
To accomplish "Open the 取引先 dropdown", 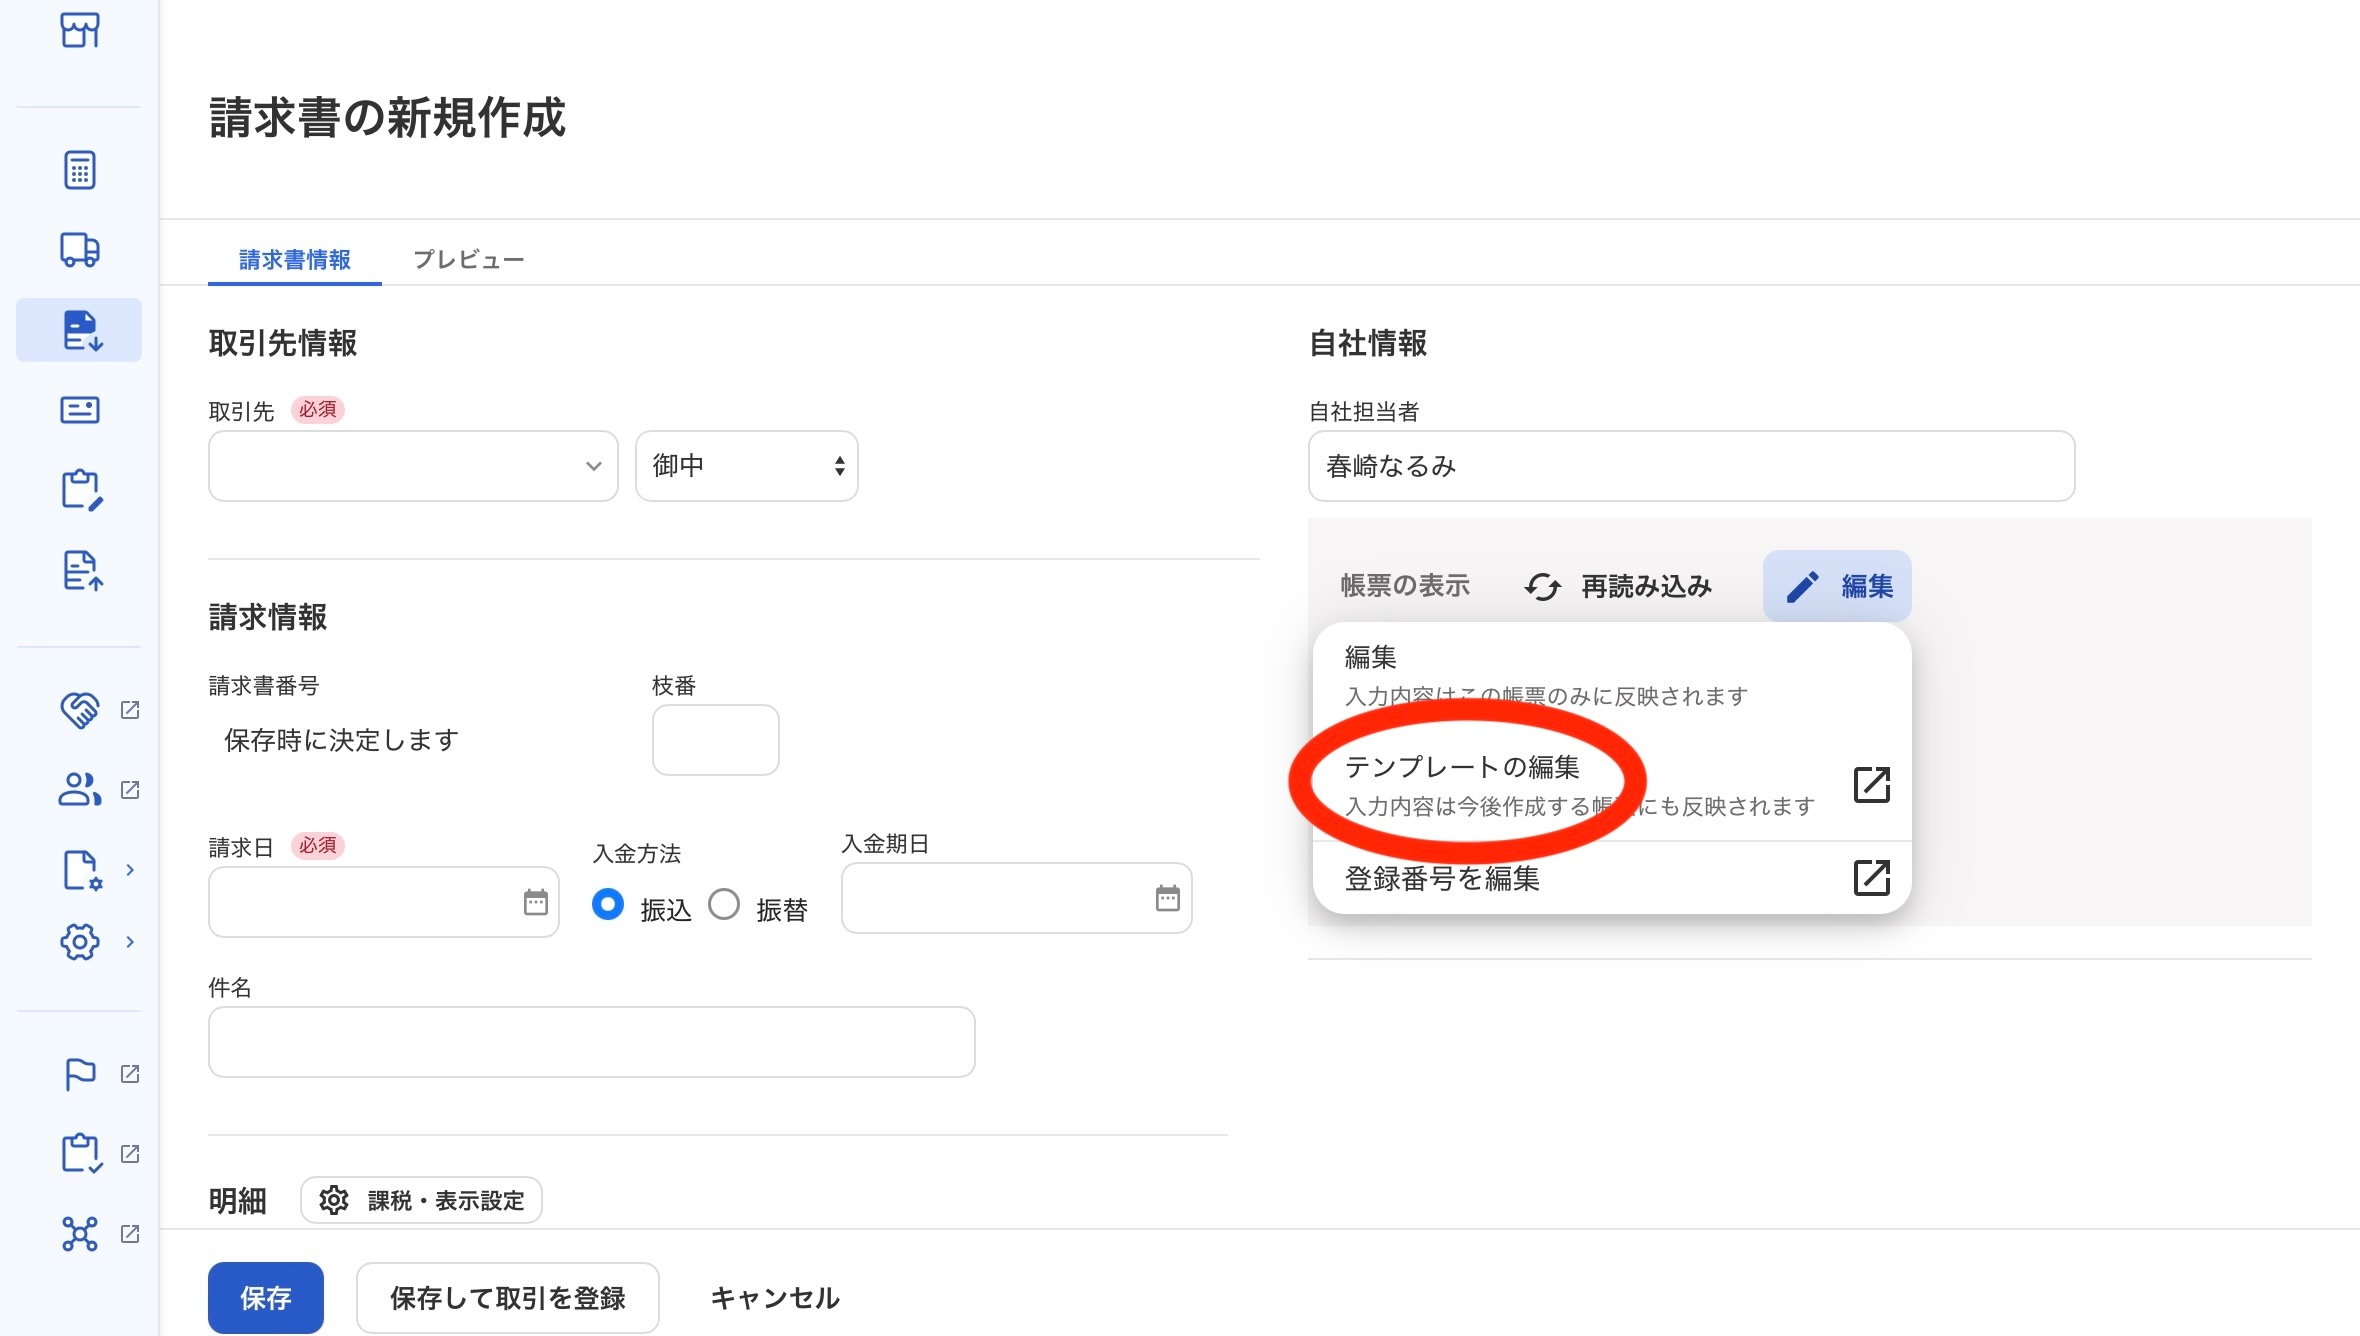I will pos(413,466).
